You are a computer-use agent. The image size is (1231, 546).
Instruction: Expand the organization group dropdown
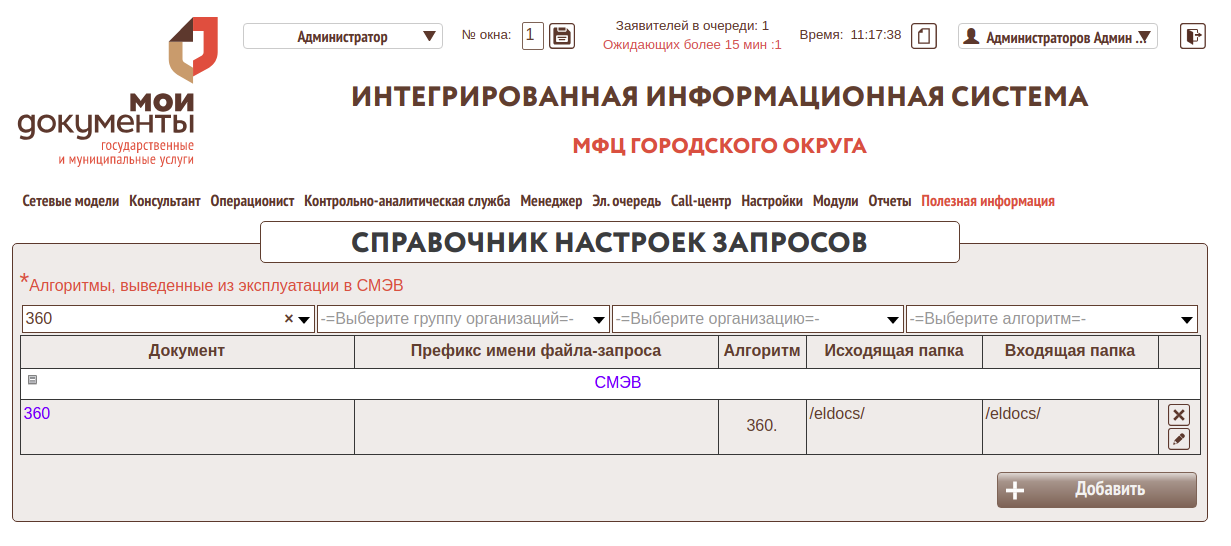click(x=463, y=319)
